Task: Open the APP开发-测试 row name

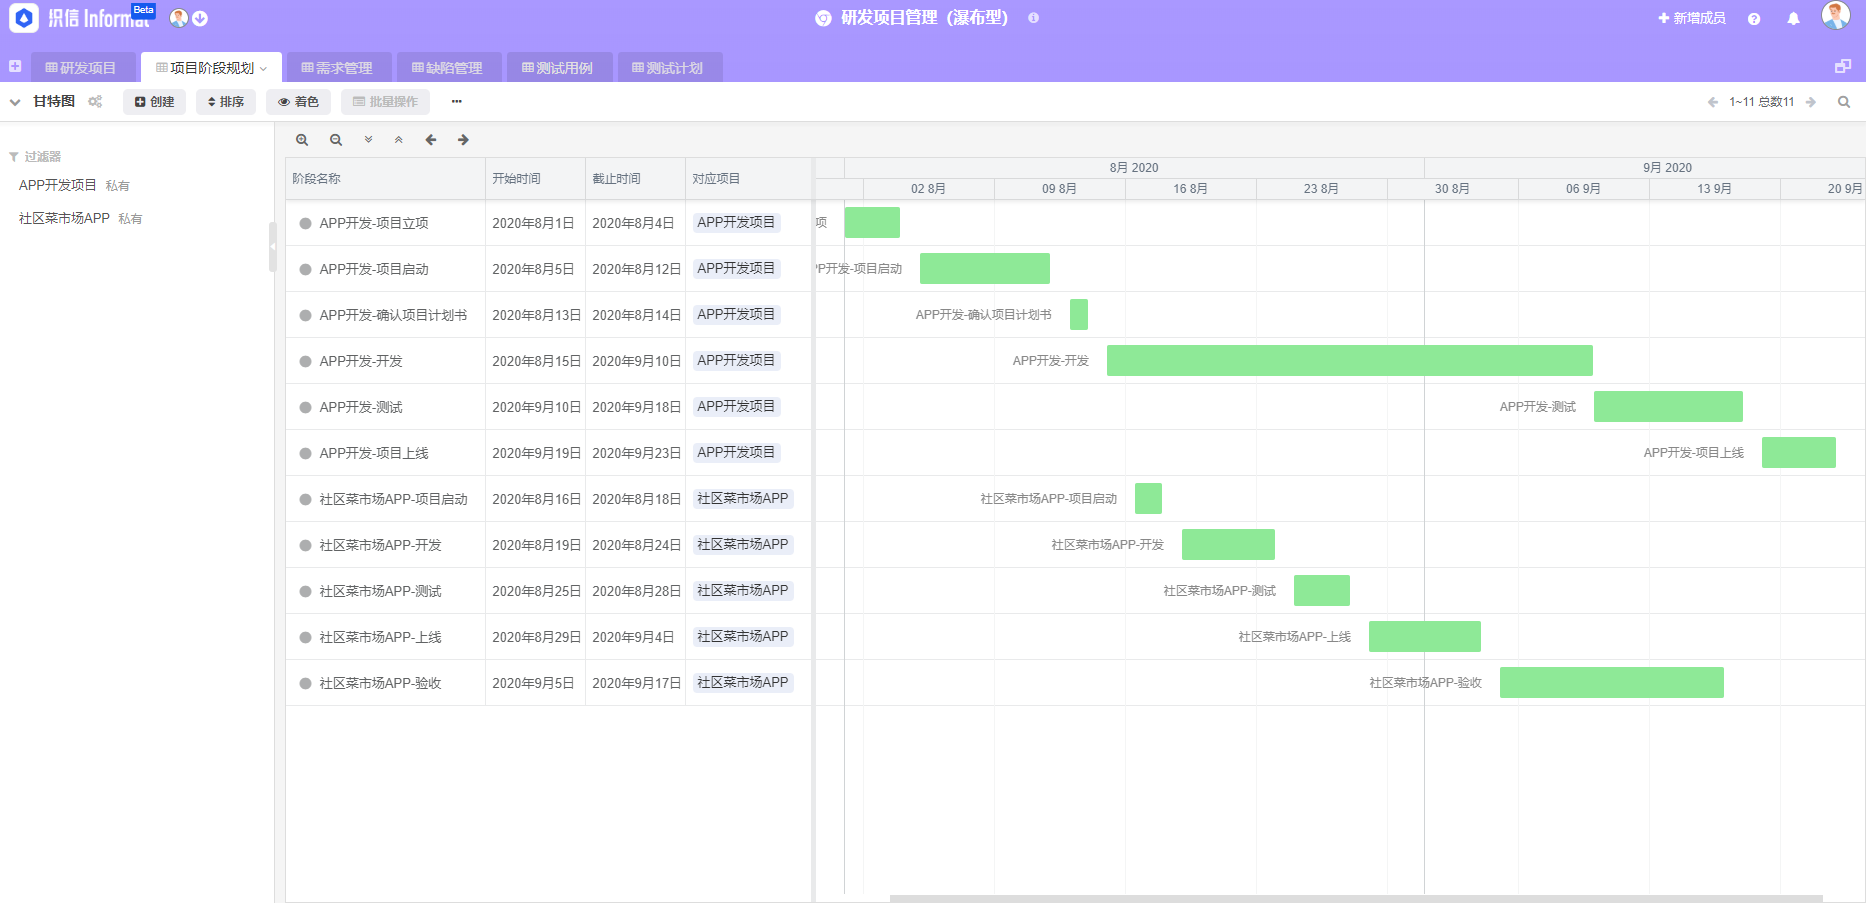Action: pyautogui.click(x=361, y=407)
